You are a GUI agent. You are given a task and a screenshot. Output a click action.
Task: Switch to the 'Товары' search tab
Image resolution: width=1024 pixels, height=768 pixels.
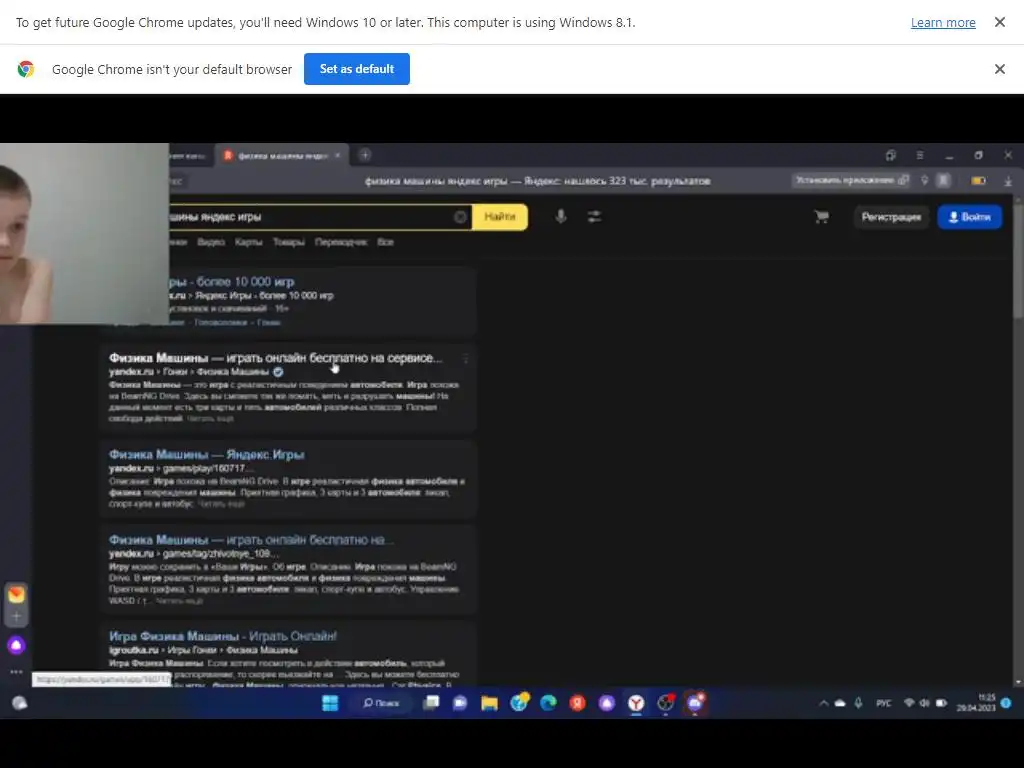point(289,242)
